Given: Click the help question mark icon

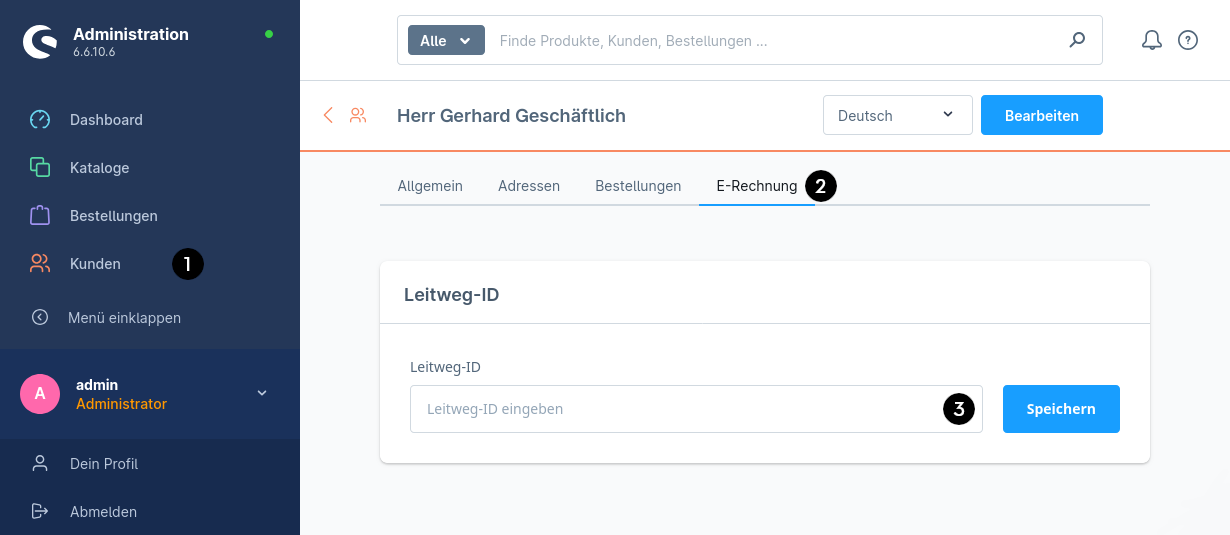Looking at the screenshot, I should (x=1187, y=40).
